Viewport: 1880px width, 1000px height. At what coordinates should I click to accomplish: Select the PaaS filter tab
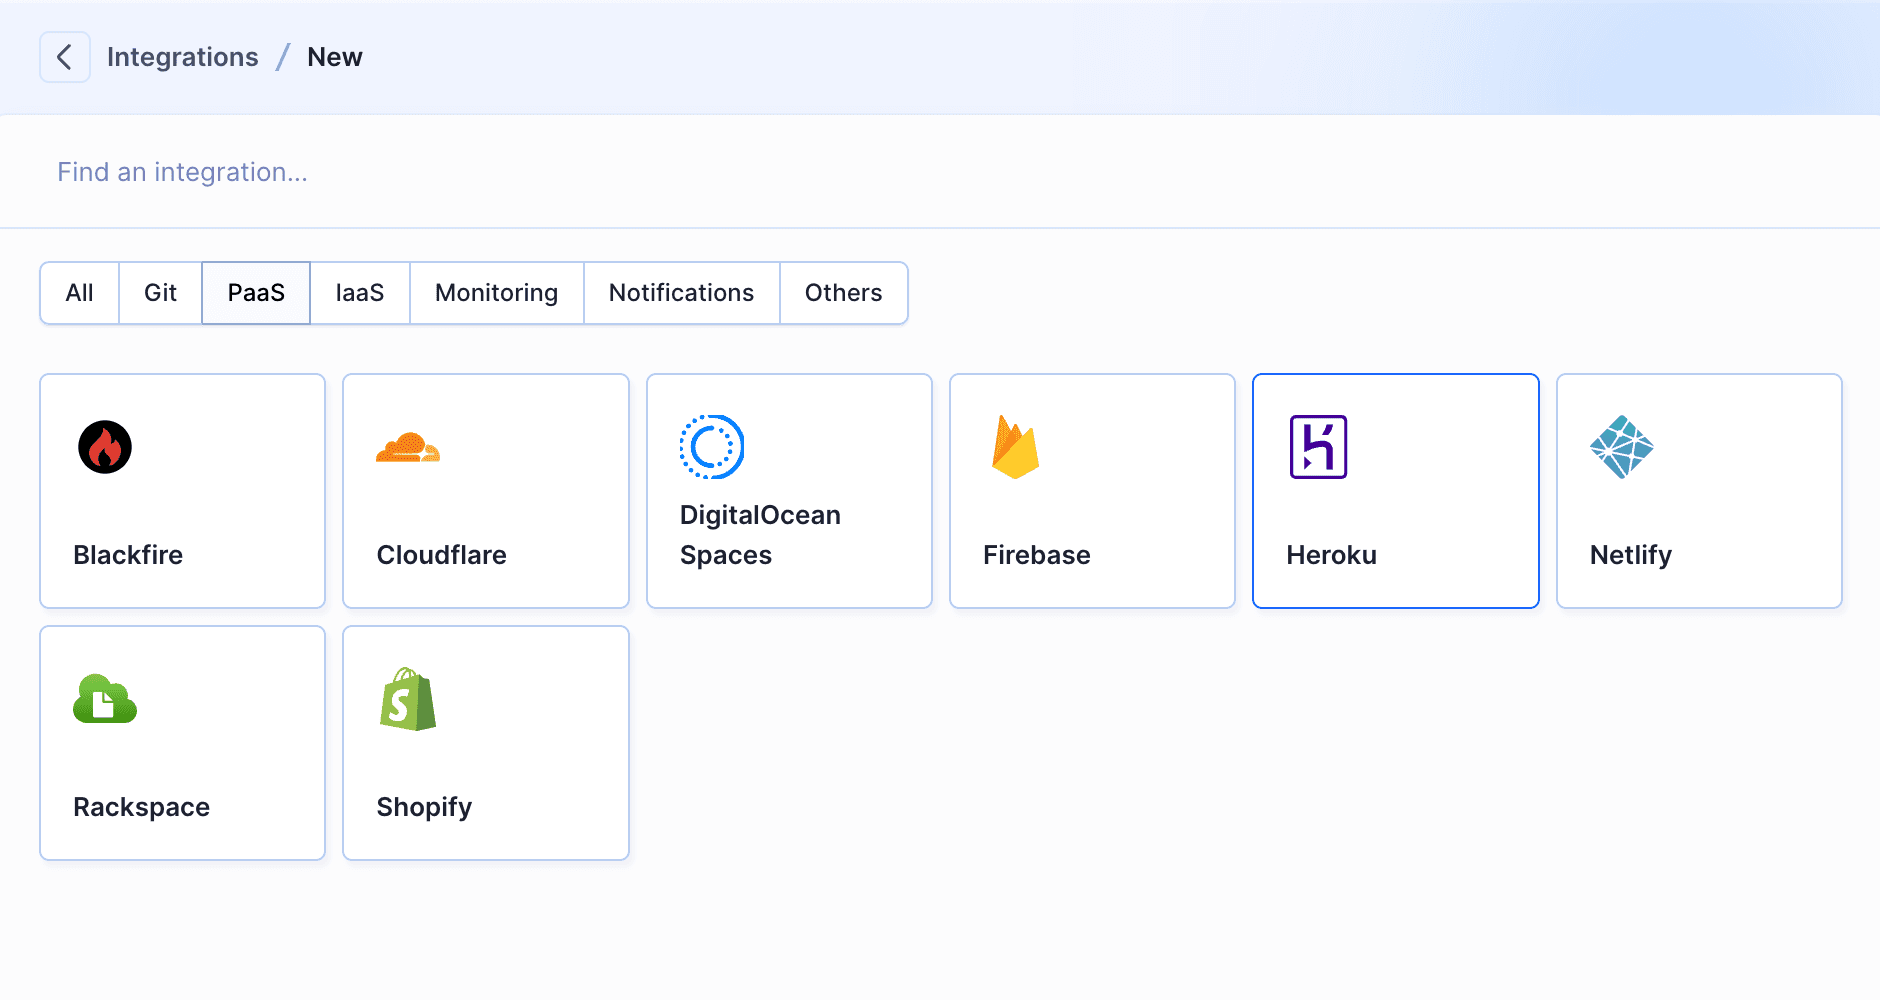256,293
